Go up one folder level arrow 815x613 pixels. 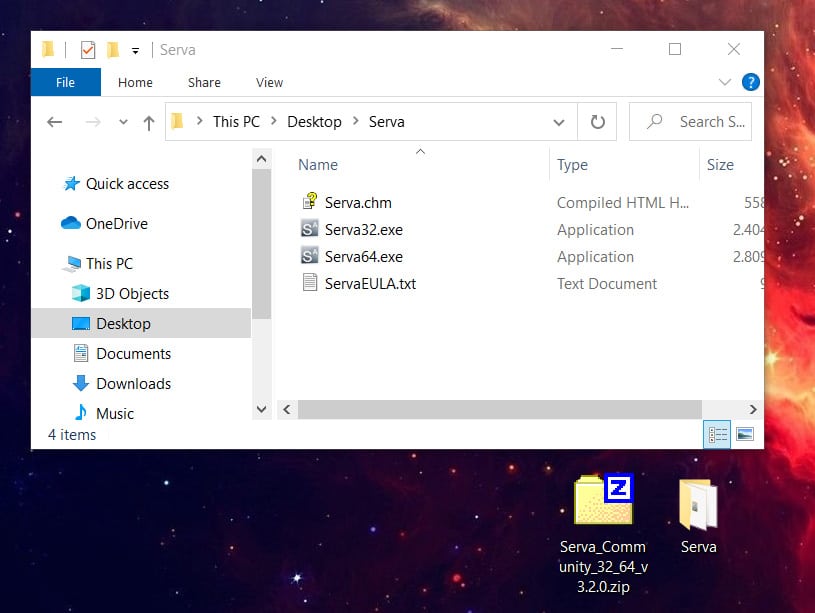click(x=149, y=123)
